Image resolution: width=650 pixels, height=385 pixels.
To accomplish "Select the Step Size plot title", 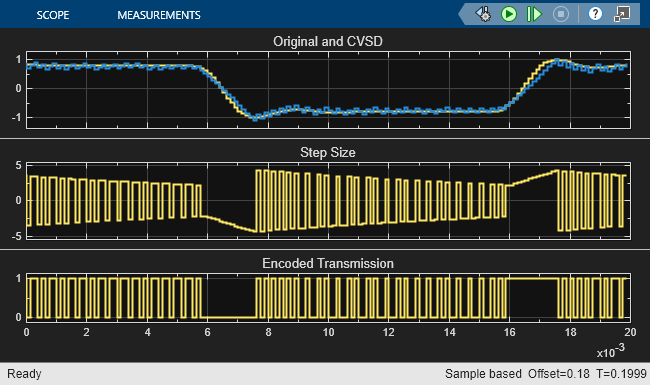I will click(327, 153).
